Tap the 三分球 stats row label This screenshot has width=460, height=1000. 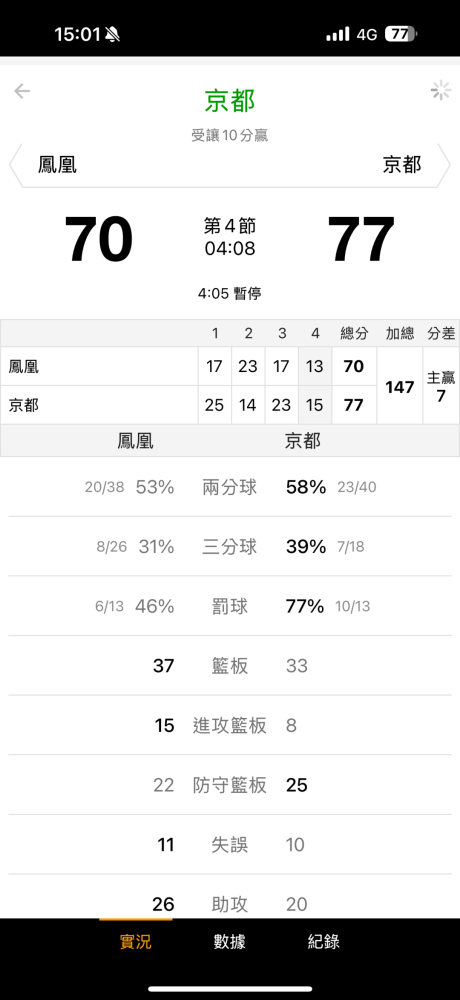click(x=230, y=547)
